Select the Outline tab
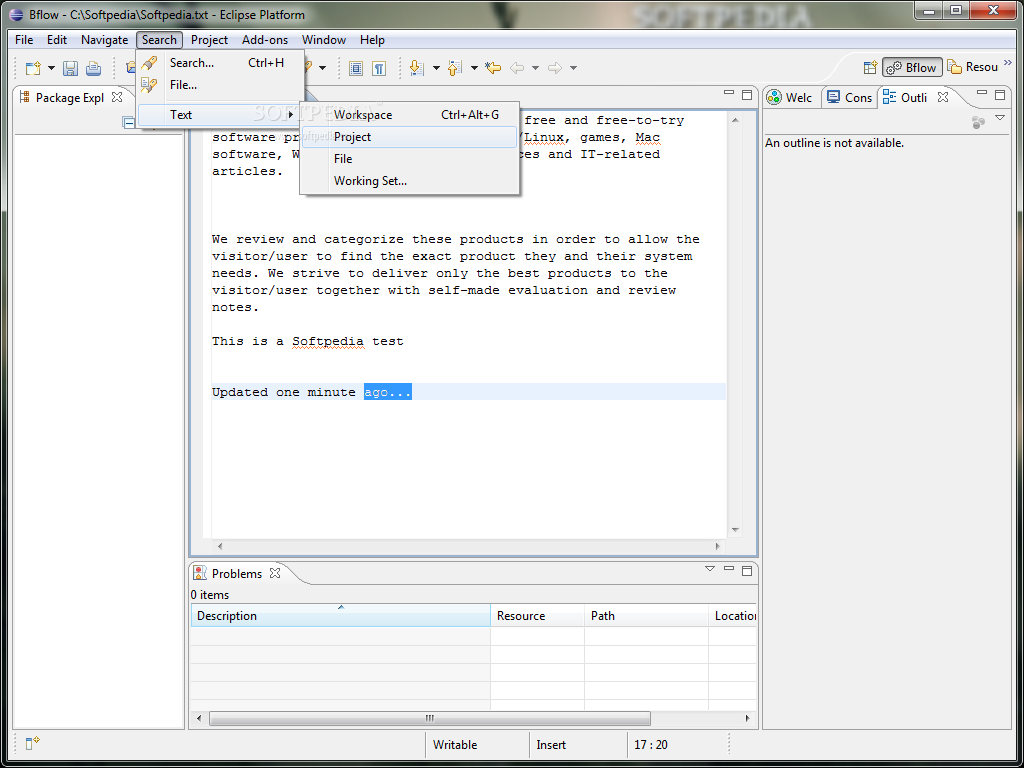Viewport: 1024px width, 768px height. [905, 97]
